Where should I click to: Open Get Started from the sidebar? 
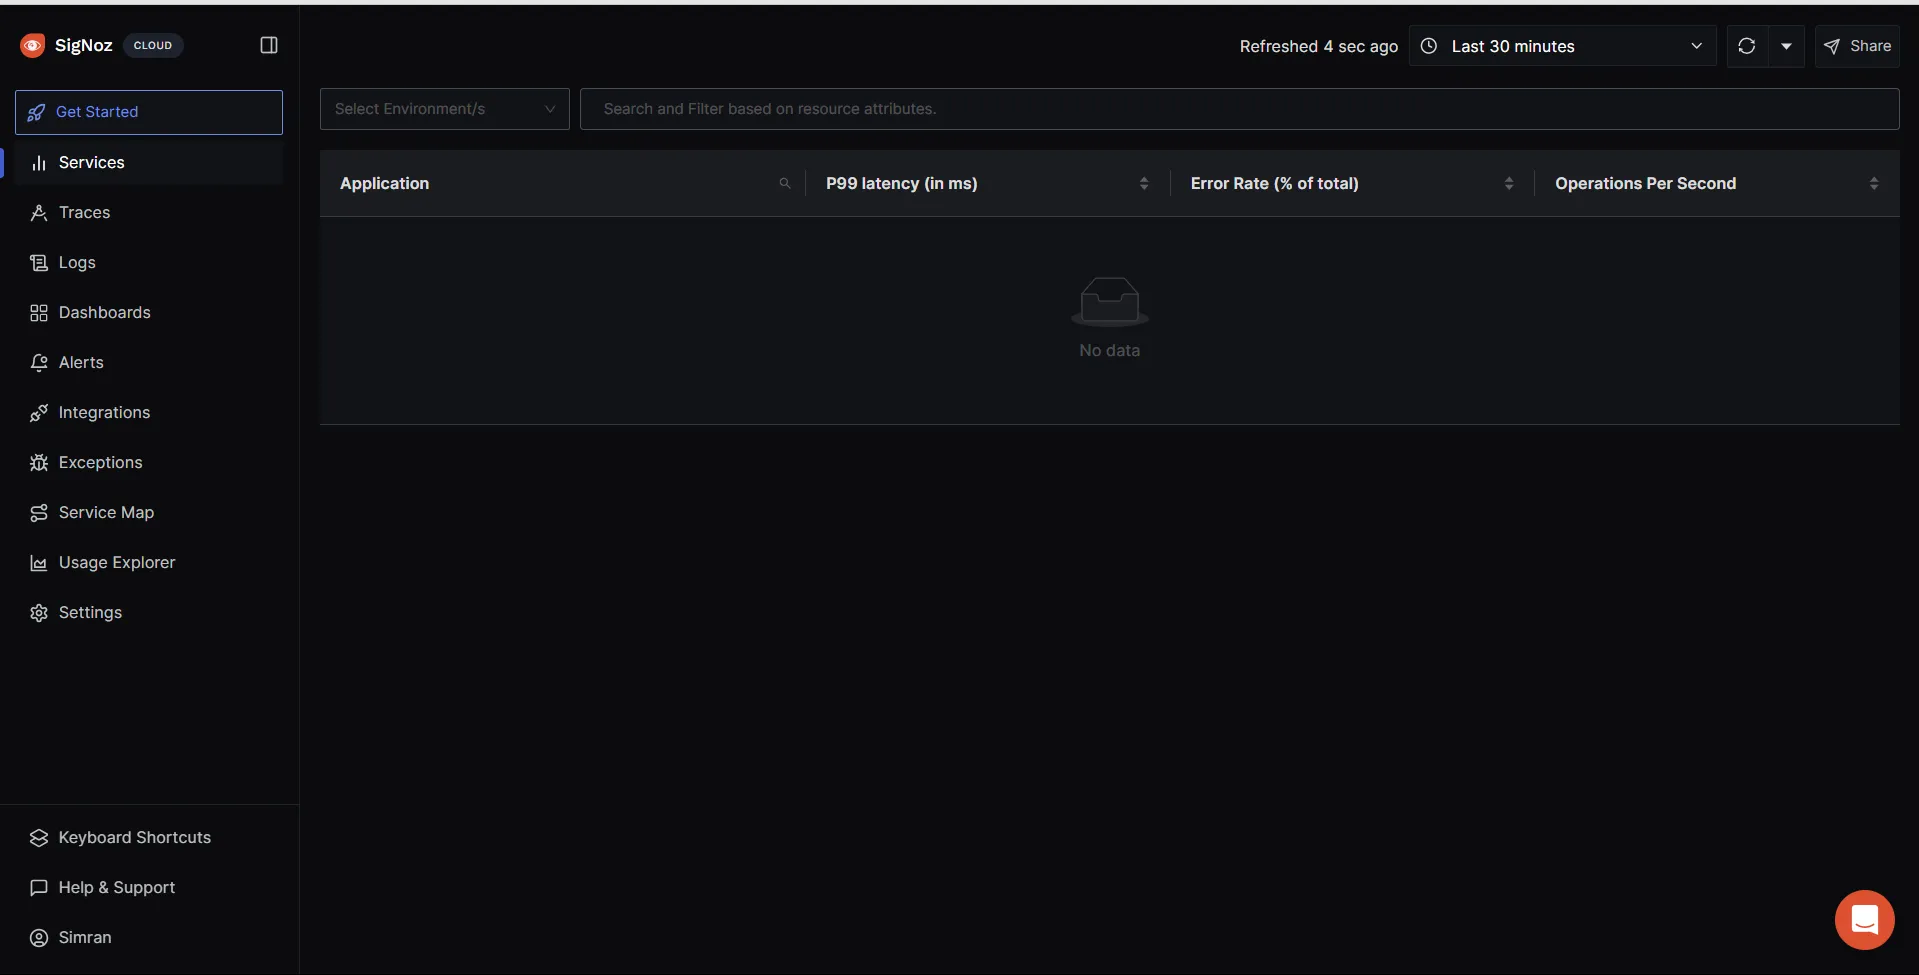(149, 112)
